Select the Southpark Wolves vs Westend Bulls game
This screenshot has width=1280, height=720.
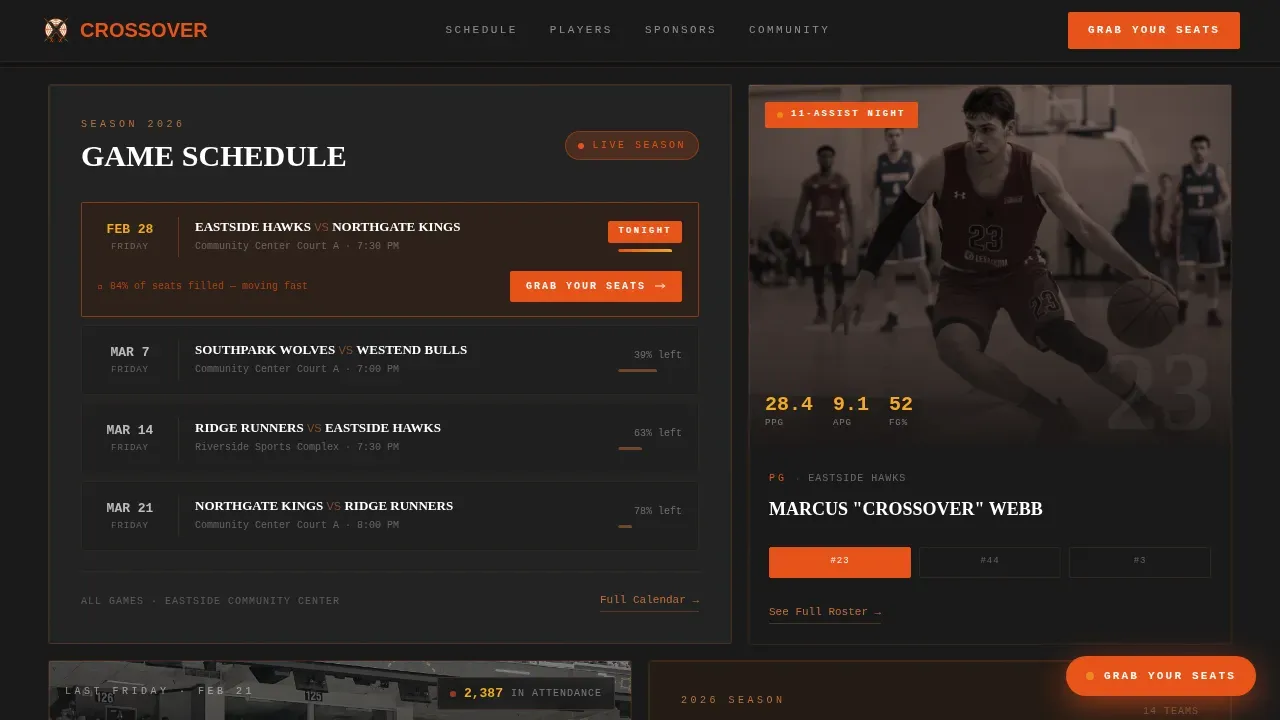390,359
